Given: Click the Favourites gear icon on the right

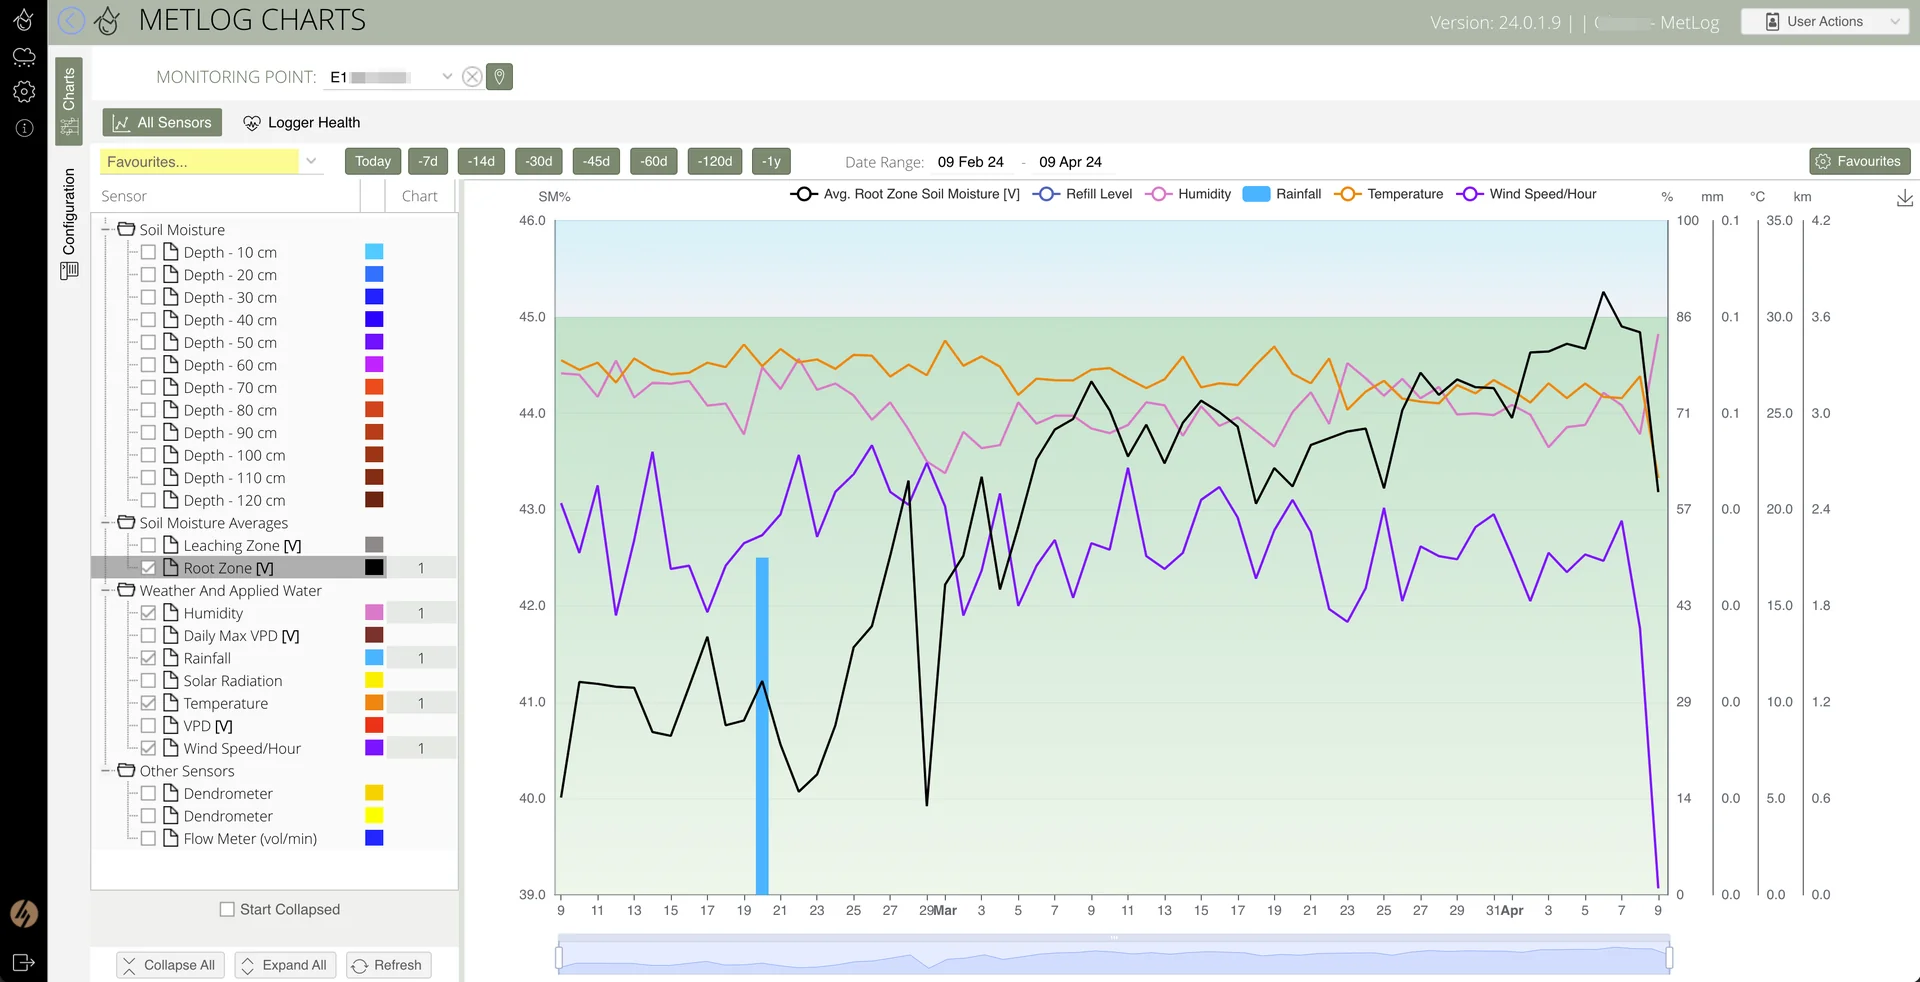Looking at the screenshot, I should pyautogui.click(x=1823, y=162).
